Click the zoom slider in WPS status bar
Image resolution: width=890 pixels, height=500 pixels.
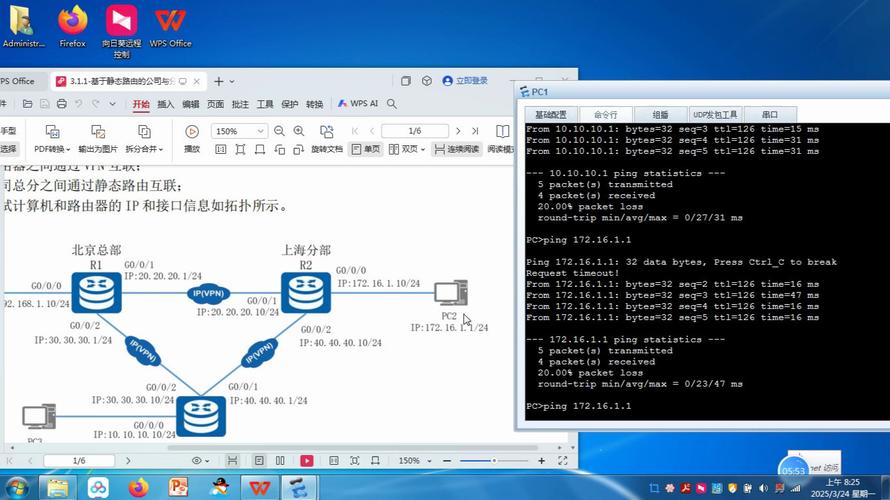click(x=494, y=461)
